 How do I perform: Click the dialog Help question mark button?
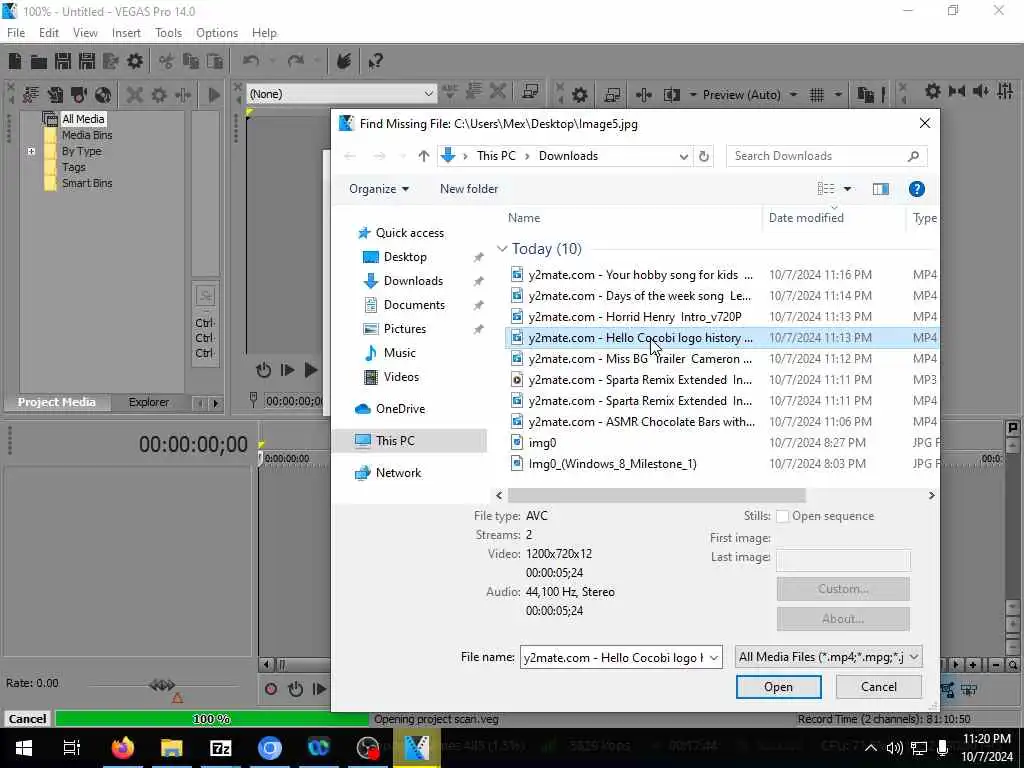point(916,189)
